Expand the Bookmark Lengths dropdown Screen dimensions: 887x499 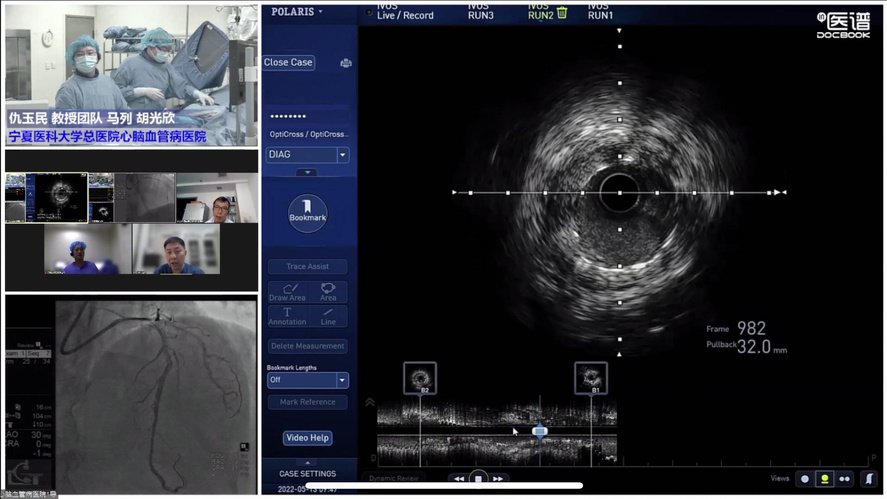click(342, 380)
